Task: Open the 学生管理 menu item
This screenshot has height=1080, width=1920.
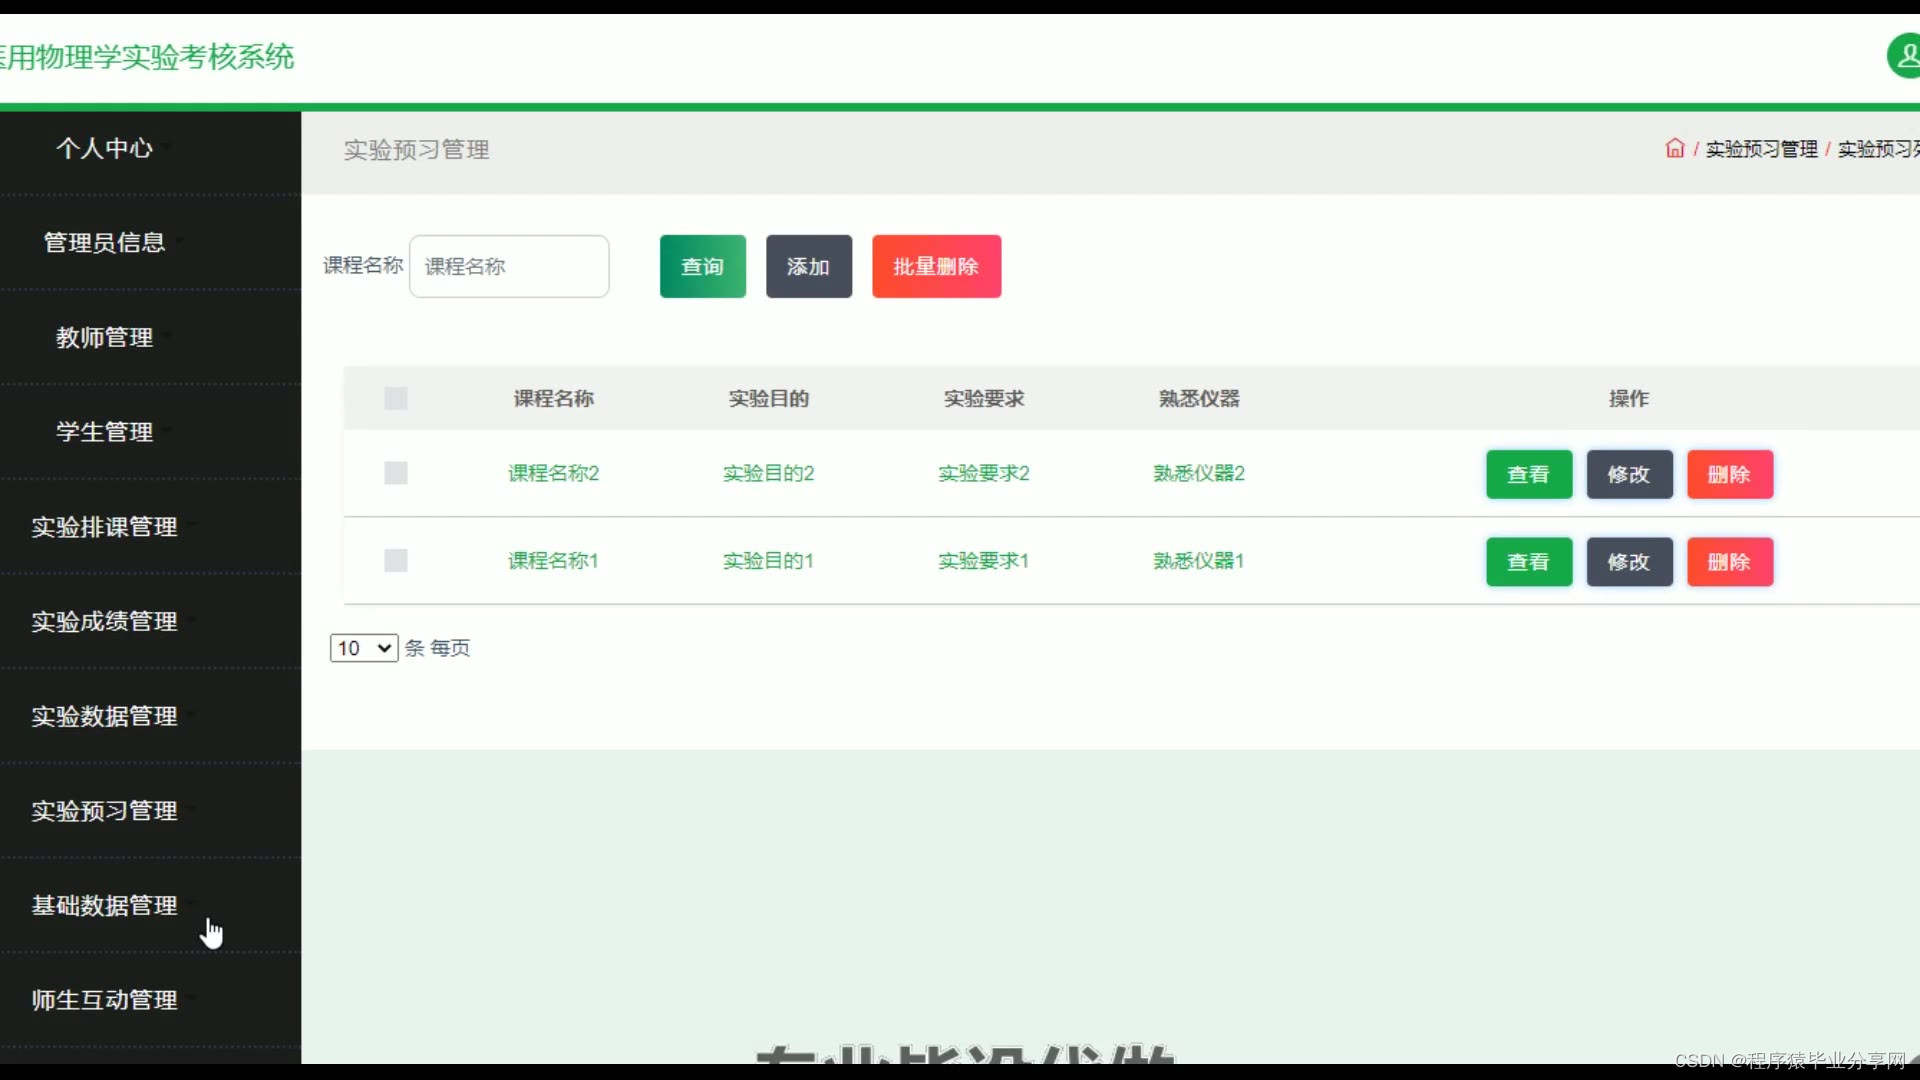Action: tap(105, 432)
